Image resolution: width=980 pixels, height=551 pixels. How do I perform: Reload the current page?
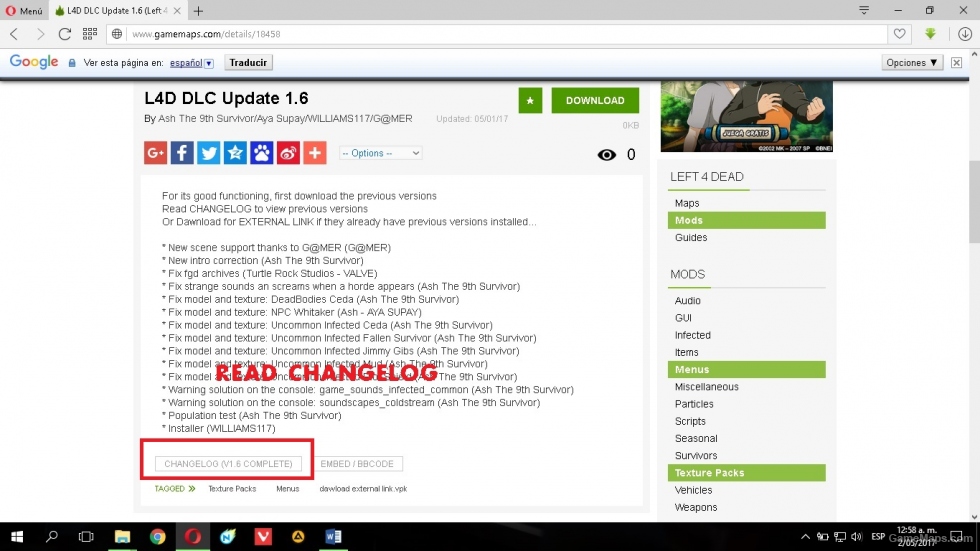pos(64,34)
